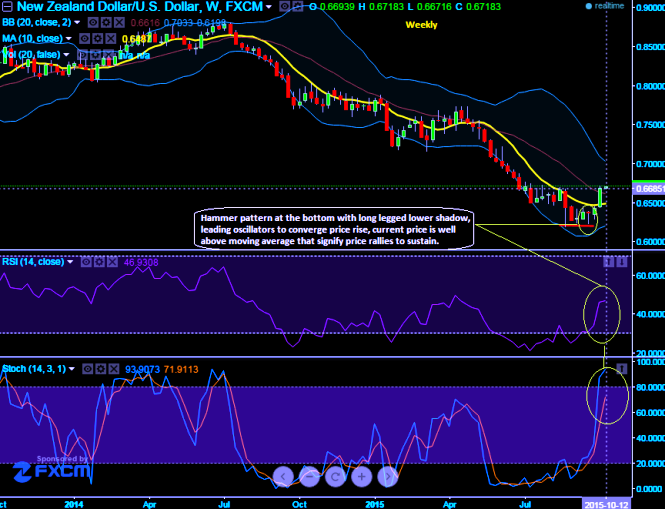
Task: Expand the New Zealand Dollar symbol dropdown
Action: 270,7
